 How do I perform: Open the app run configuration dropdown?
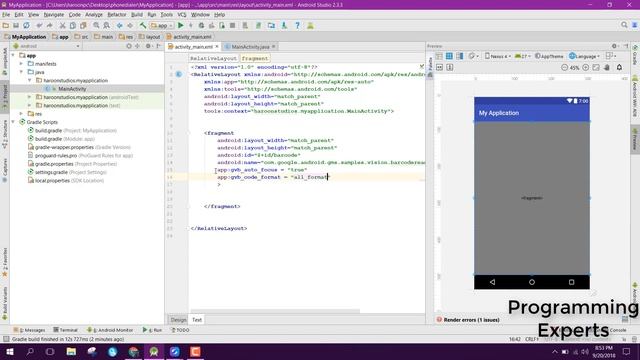click(x=162, y=25)
